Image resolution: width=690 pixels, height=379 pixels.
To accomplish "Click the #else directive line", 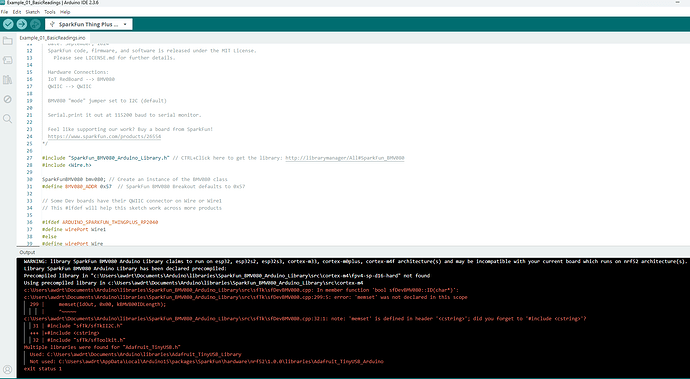I will pos(49,236).
